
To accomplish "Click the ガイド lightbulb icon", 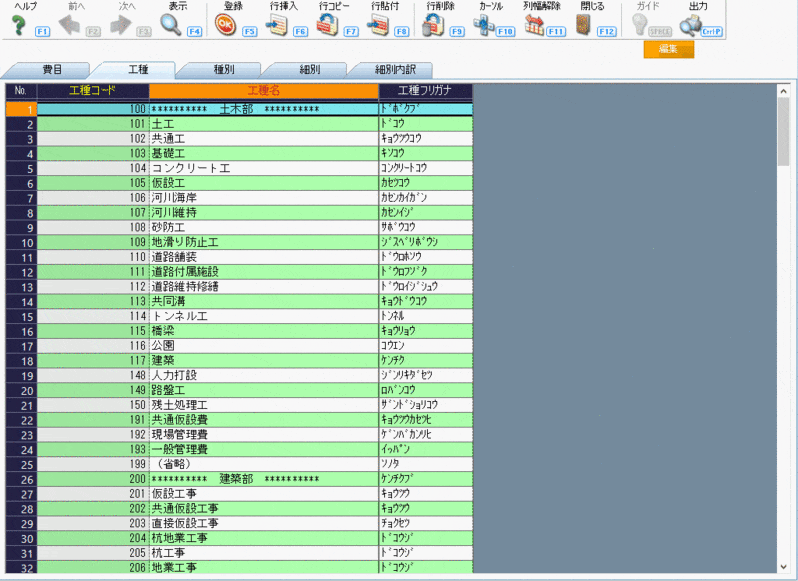I will (x=639, y=24).
